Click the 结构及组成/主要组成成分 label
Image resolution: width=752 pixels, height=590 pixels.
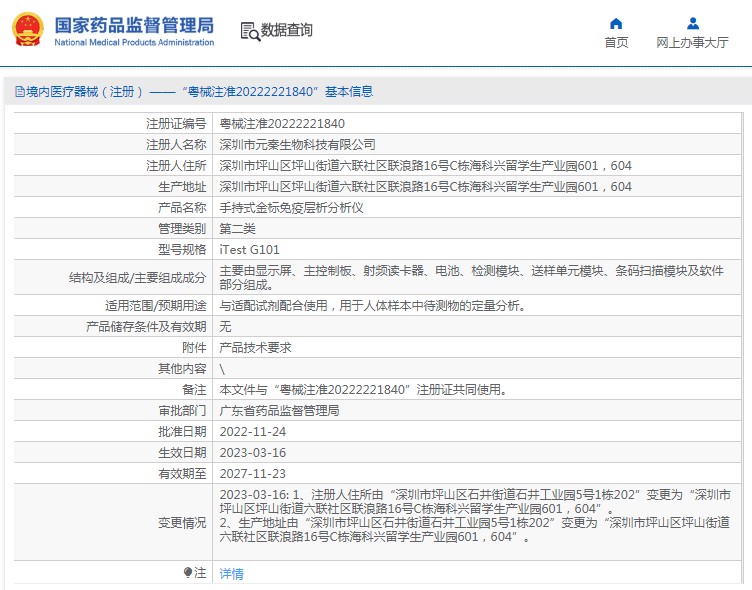[138, 278]
